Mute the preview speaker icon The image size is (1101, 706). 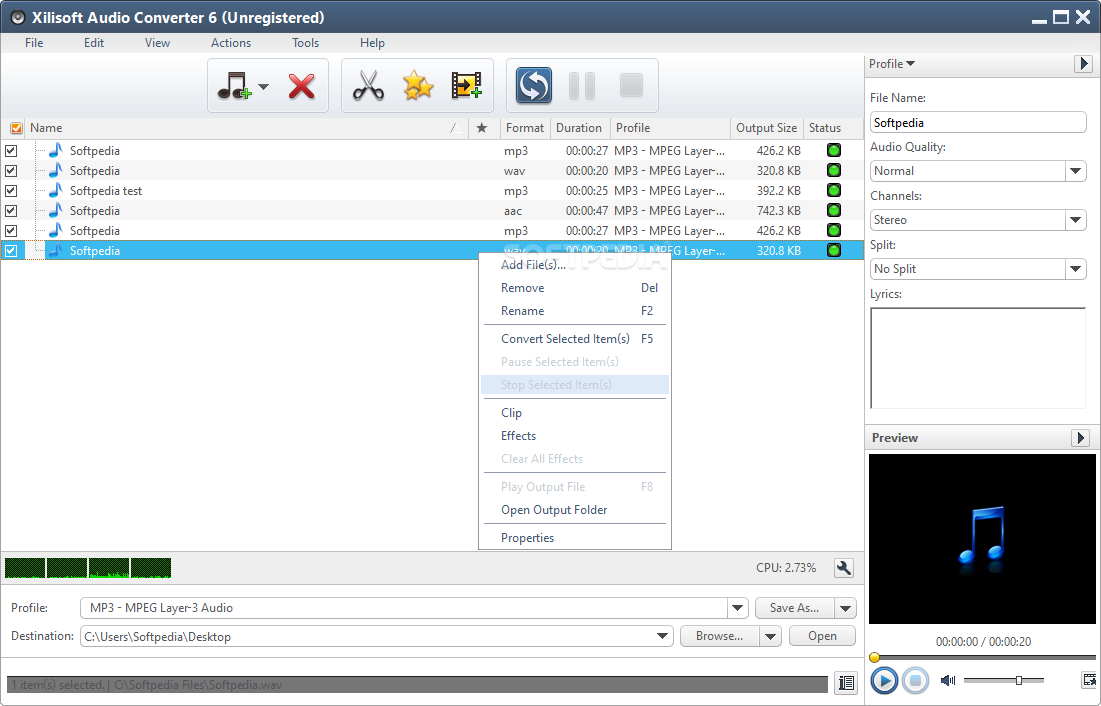(x=948, y=680)
